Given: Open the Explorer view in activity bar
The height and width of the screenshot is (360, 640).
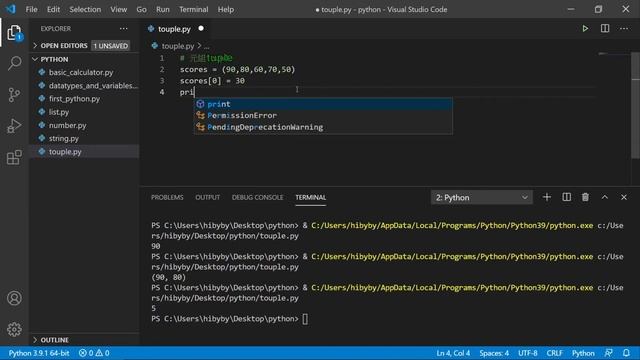Looking at the screenshot, I should (x=14, y=33).
